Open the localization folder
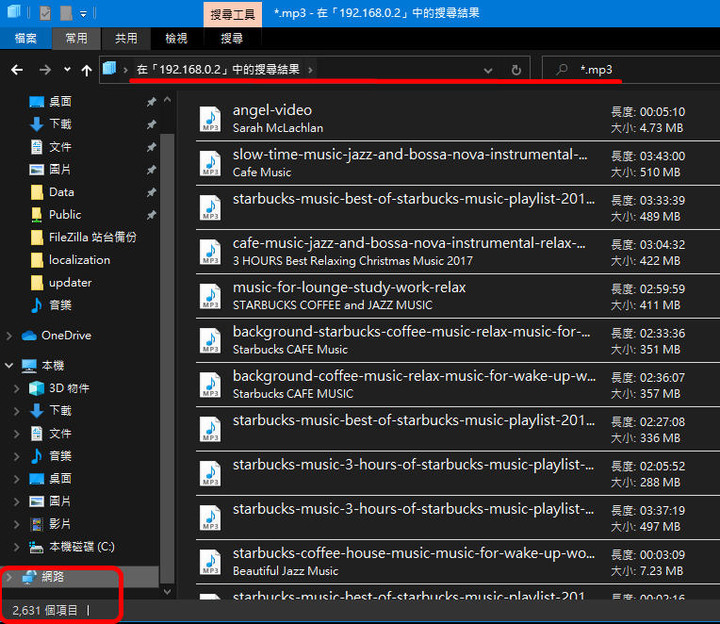Screen dimensions: 720x624 (x=79, y=260)
